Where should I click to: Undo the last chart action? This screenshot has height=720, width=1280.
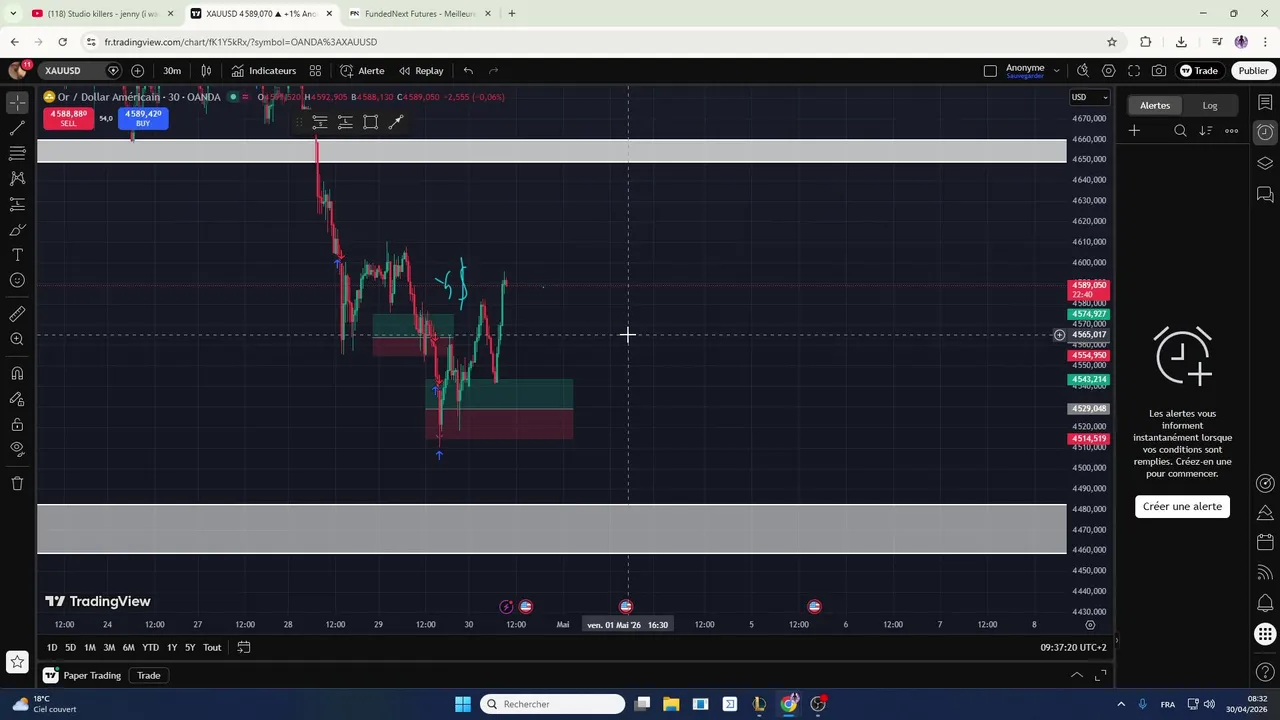(x=468, y=71)
